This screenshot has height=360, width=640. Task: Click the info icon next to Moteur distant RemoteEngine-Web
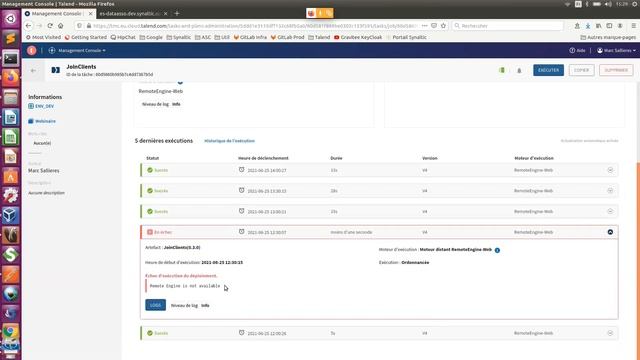pos(497,250)
